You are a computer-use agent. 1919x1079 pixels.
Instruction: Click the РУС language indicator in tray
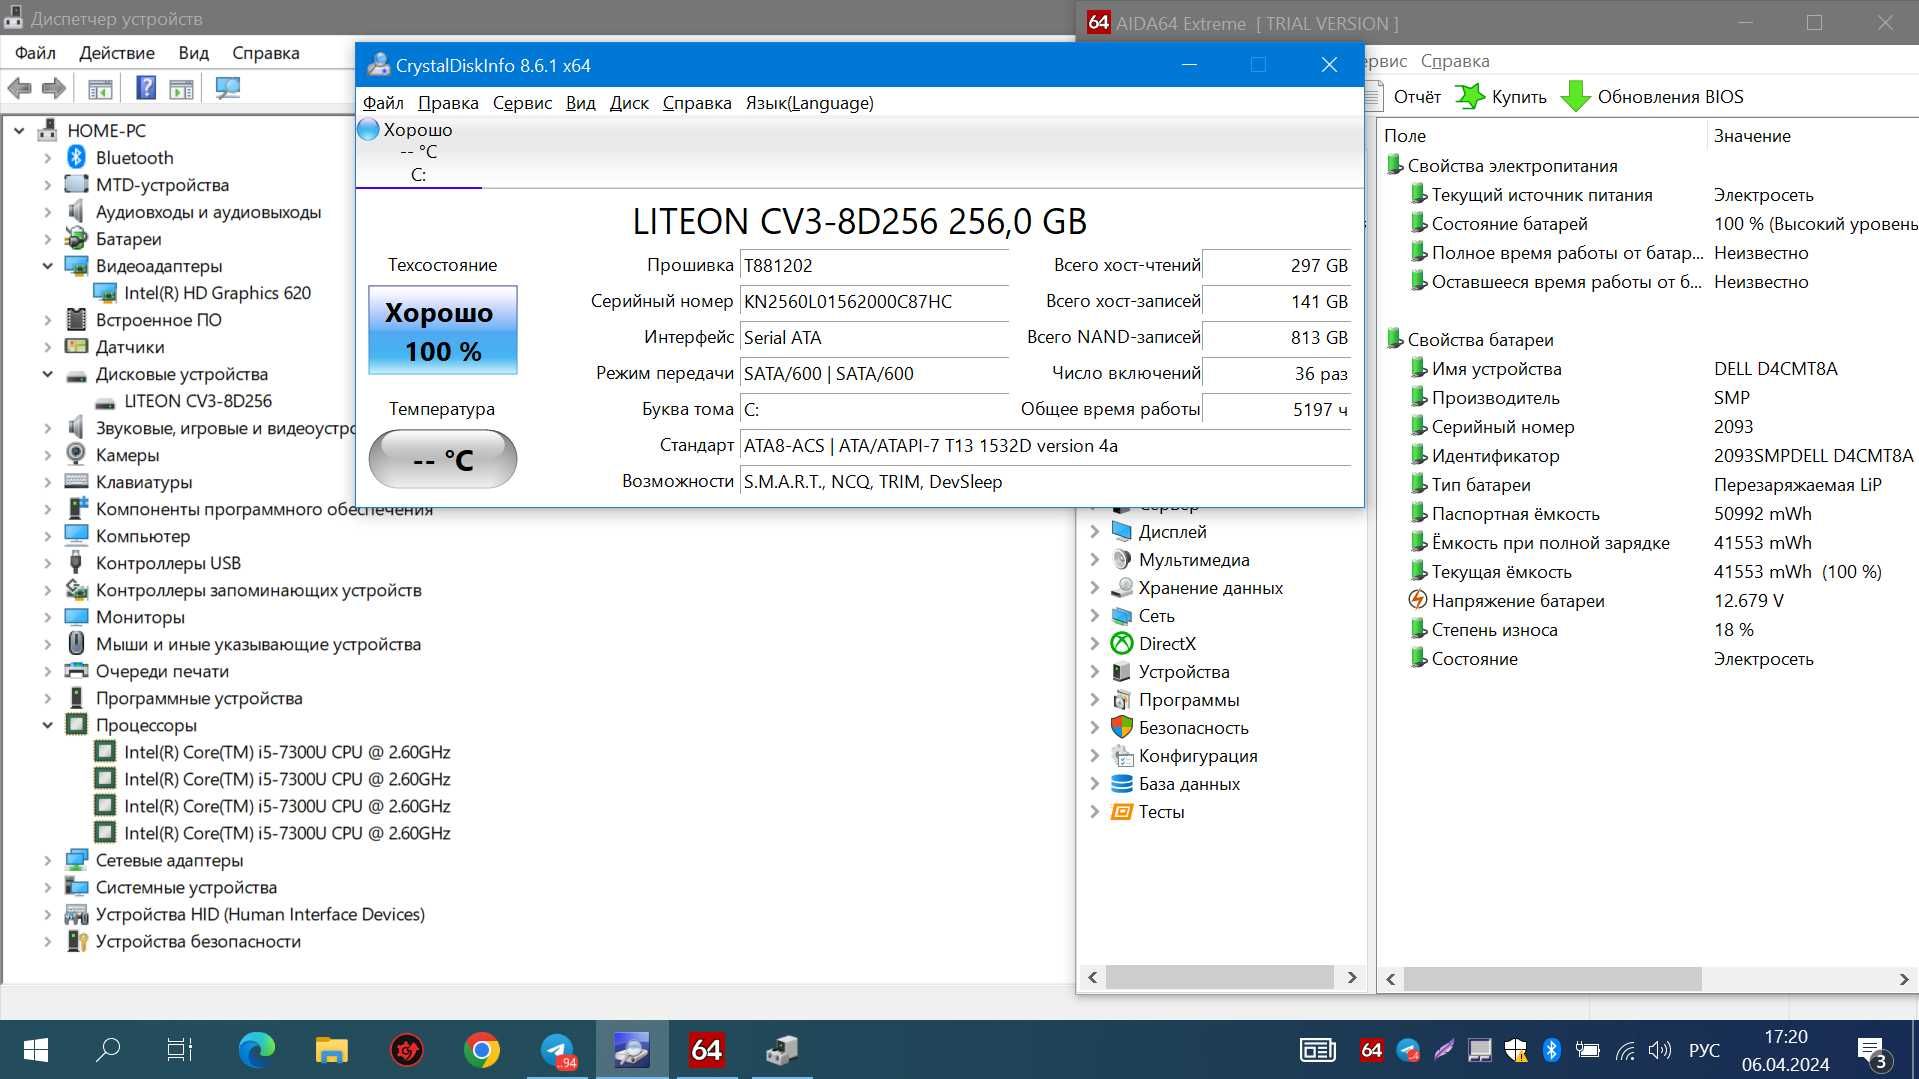coord(1704,1050)
